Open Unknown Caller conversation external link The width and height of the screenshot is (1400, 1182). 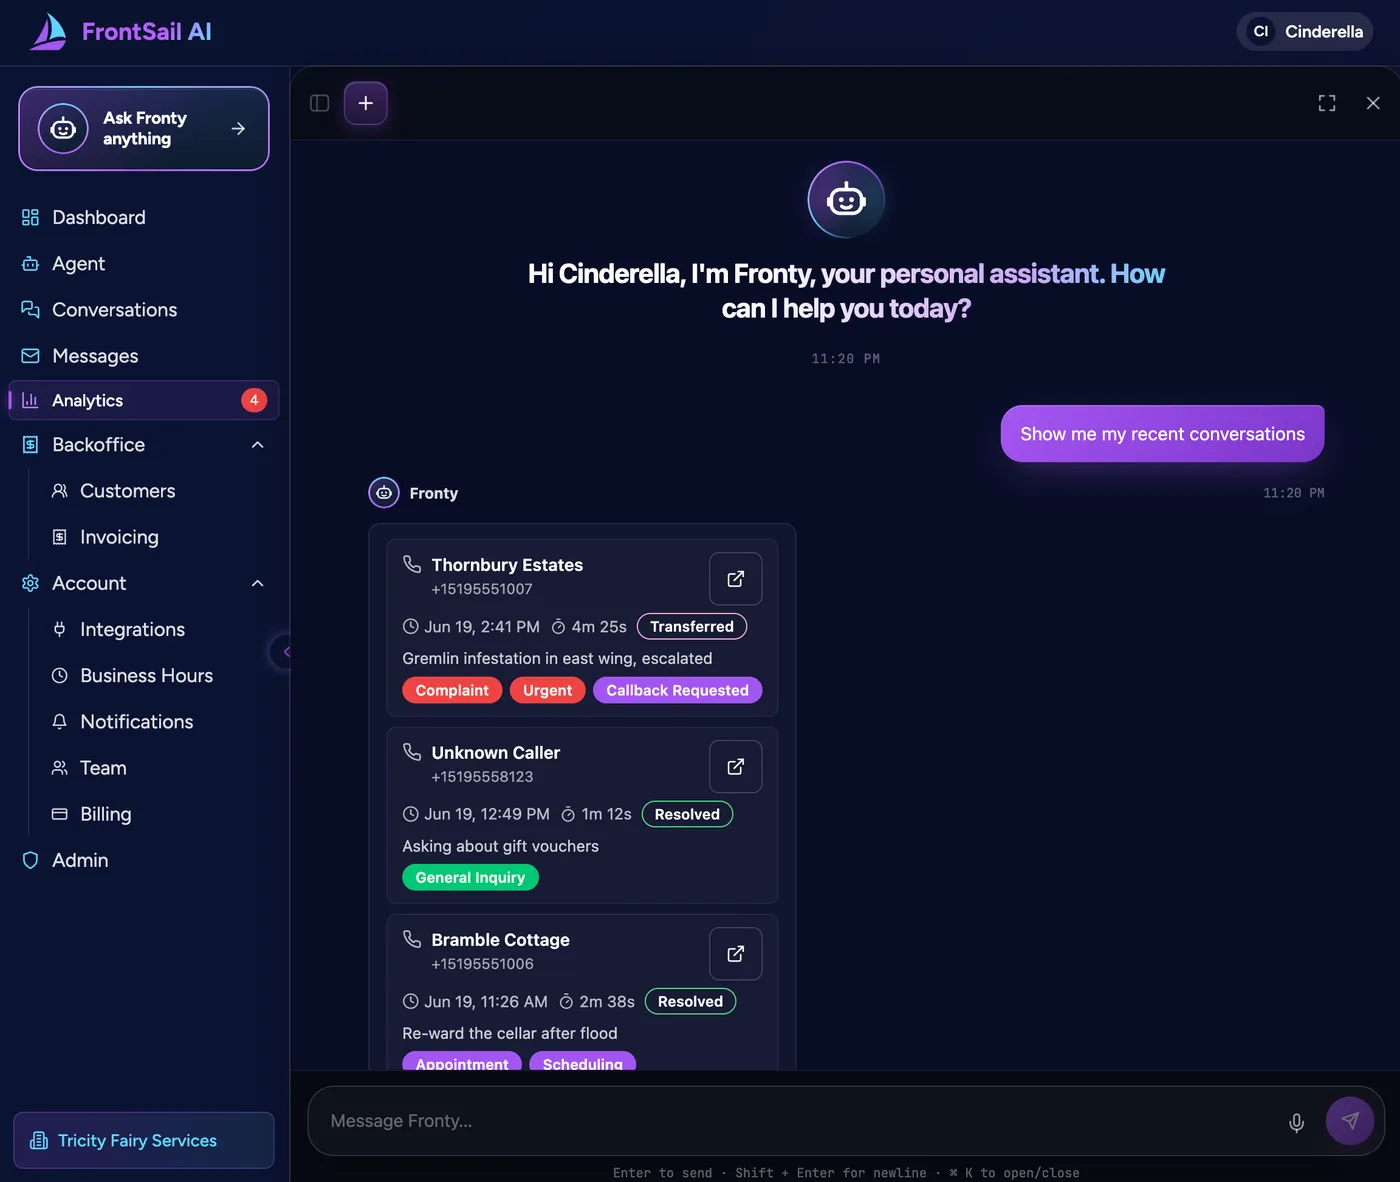tap(736, 766)
